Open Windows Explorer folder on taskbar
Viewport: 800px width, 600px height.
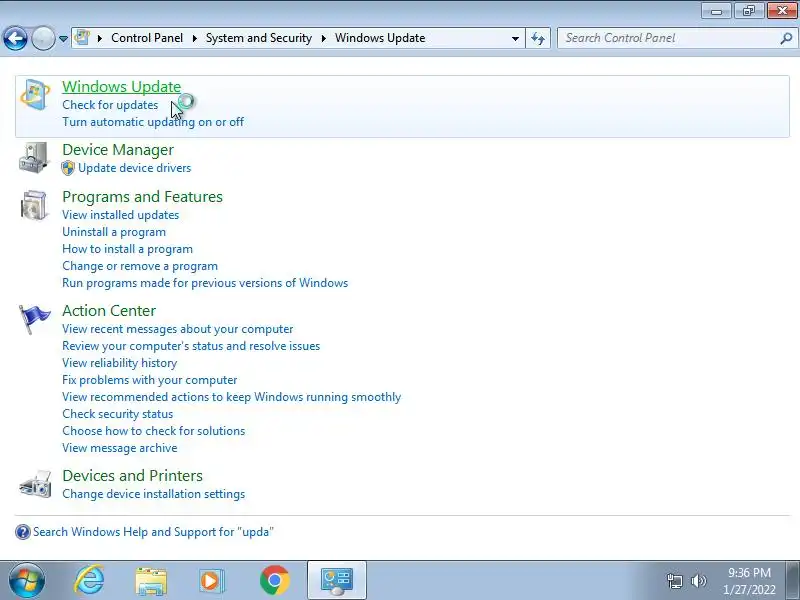pyautogui.click(x=151, y=581)
